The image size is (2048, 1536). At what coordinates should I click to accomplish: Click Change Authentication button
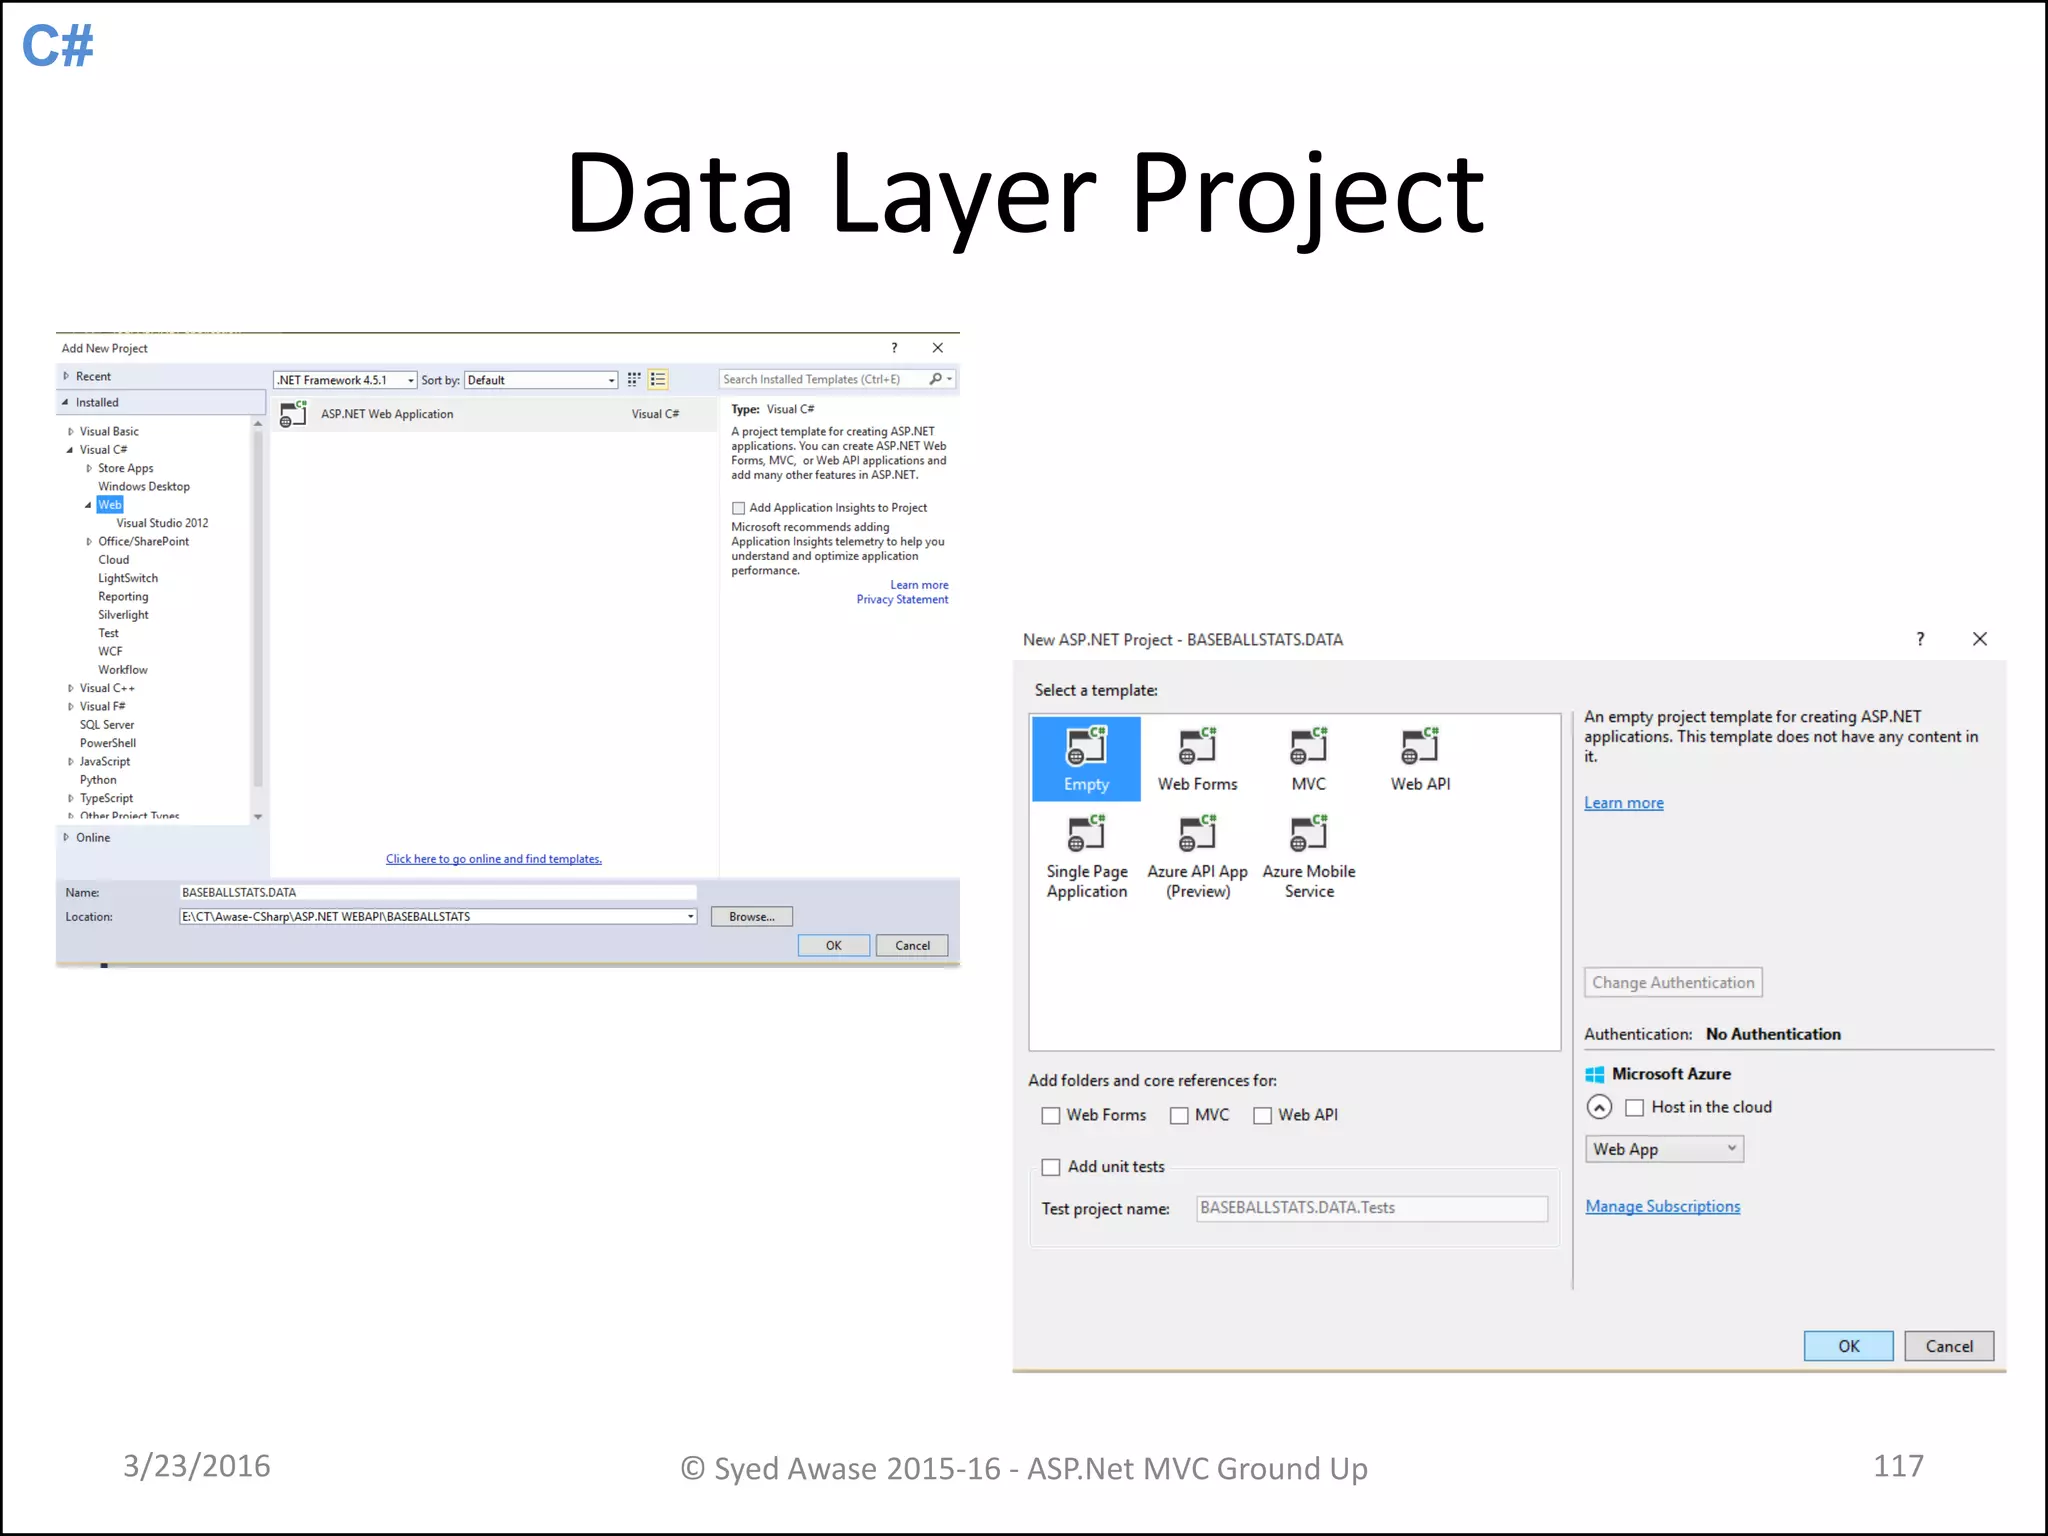[1673, 982]
